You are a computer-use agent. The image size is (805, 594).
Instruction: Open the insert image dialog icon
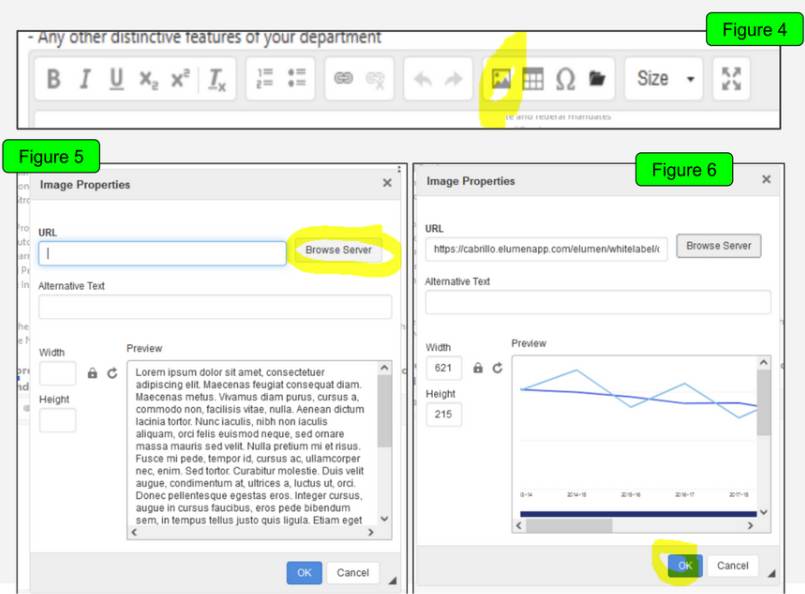pos(501,79)
